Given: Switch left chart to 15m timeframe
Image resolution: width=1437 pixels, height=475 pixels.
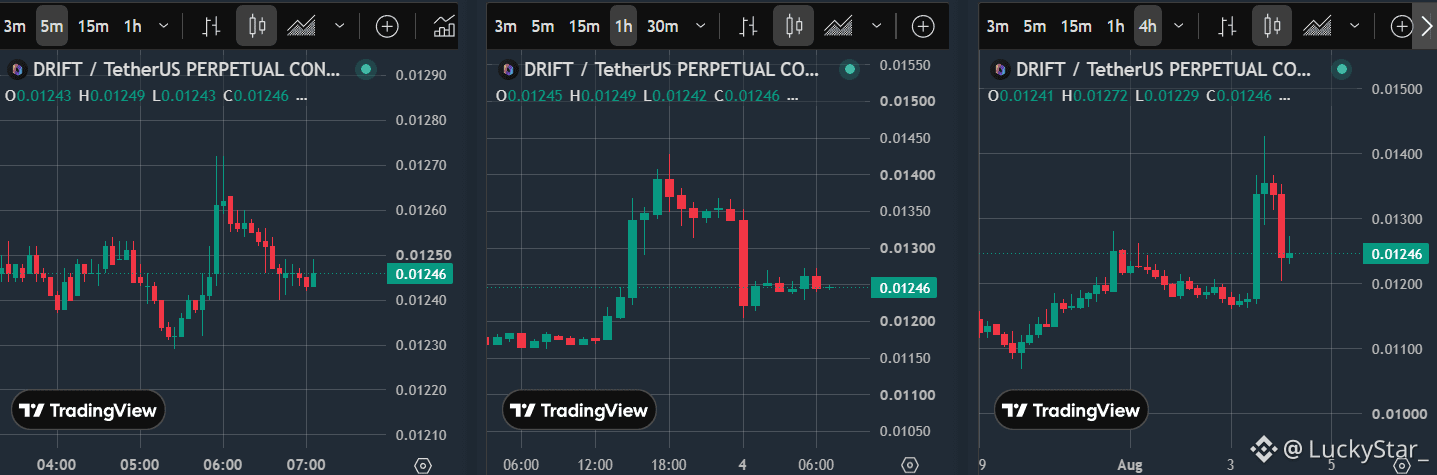Looking at the screenshot, I should [x=93, y=26].
